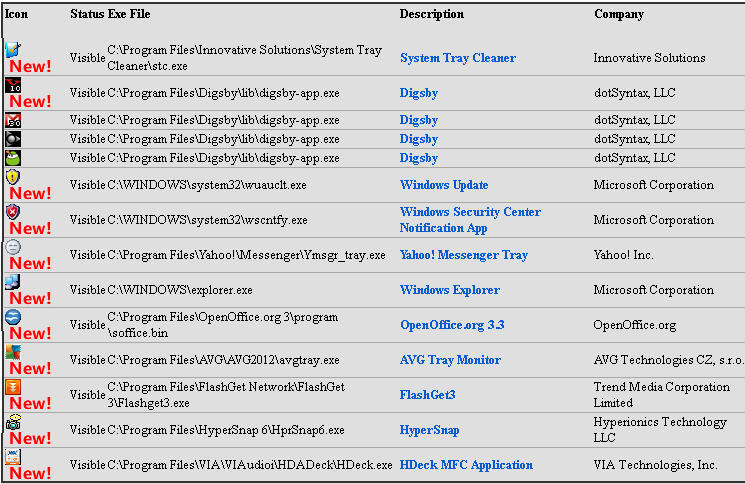This screenshot has width=745, height=484.
Task: Click the OpenOffice.org company cell
Action: (x=634, y=325)
